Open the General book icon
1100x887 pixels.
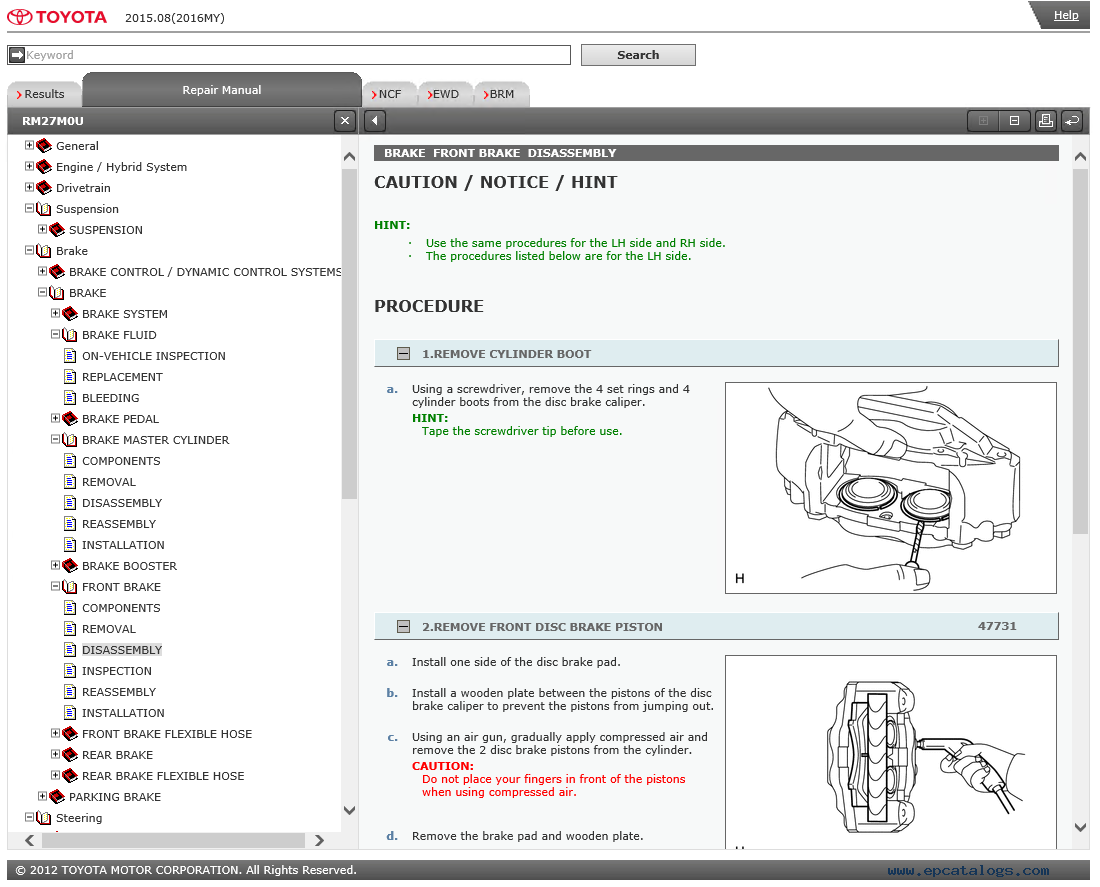pos(44,145)
